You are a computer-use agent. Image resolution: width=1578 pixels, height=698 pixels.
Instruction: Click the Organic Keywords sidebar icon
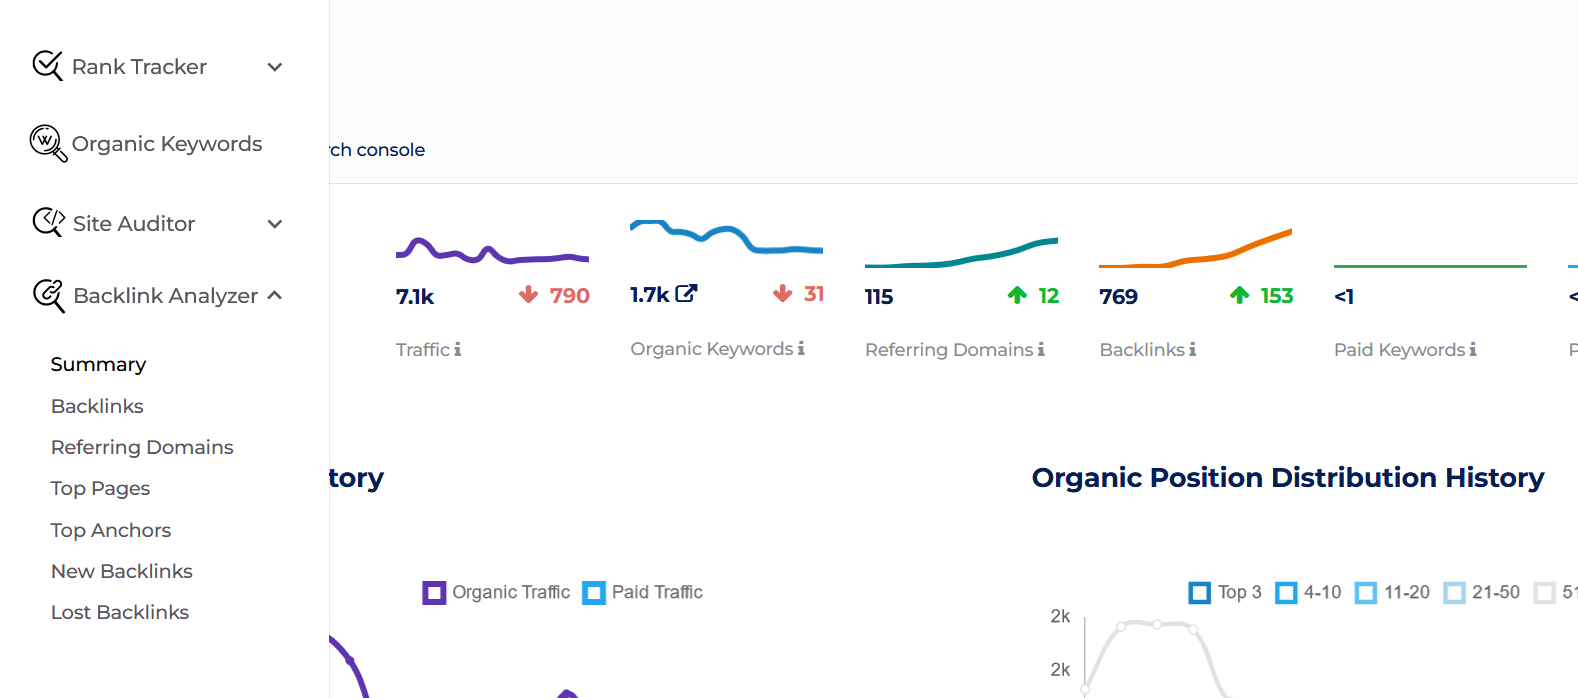point(48,143)
